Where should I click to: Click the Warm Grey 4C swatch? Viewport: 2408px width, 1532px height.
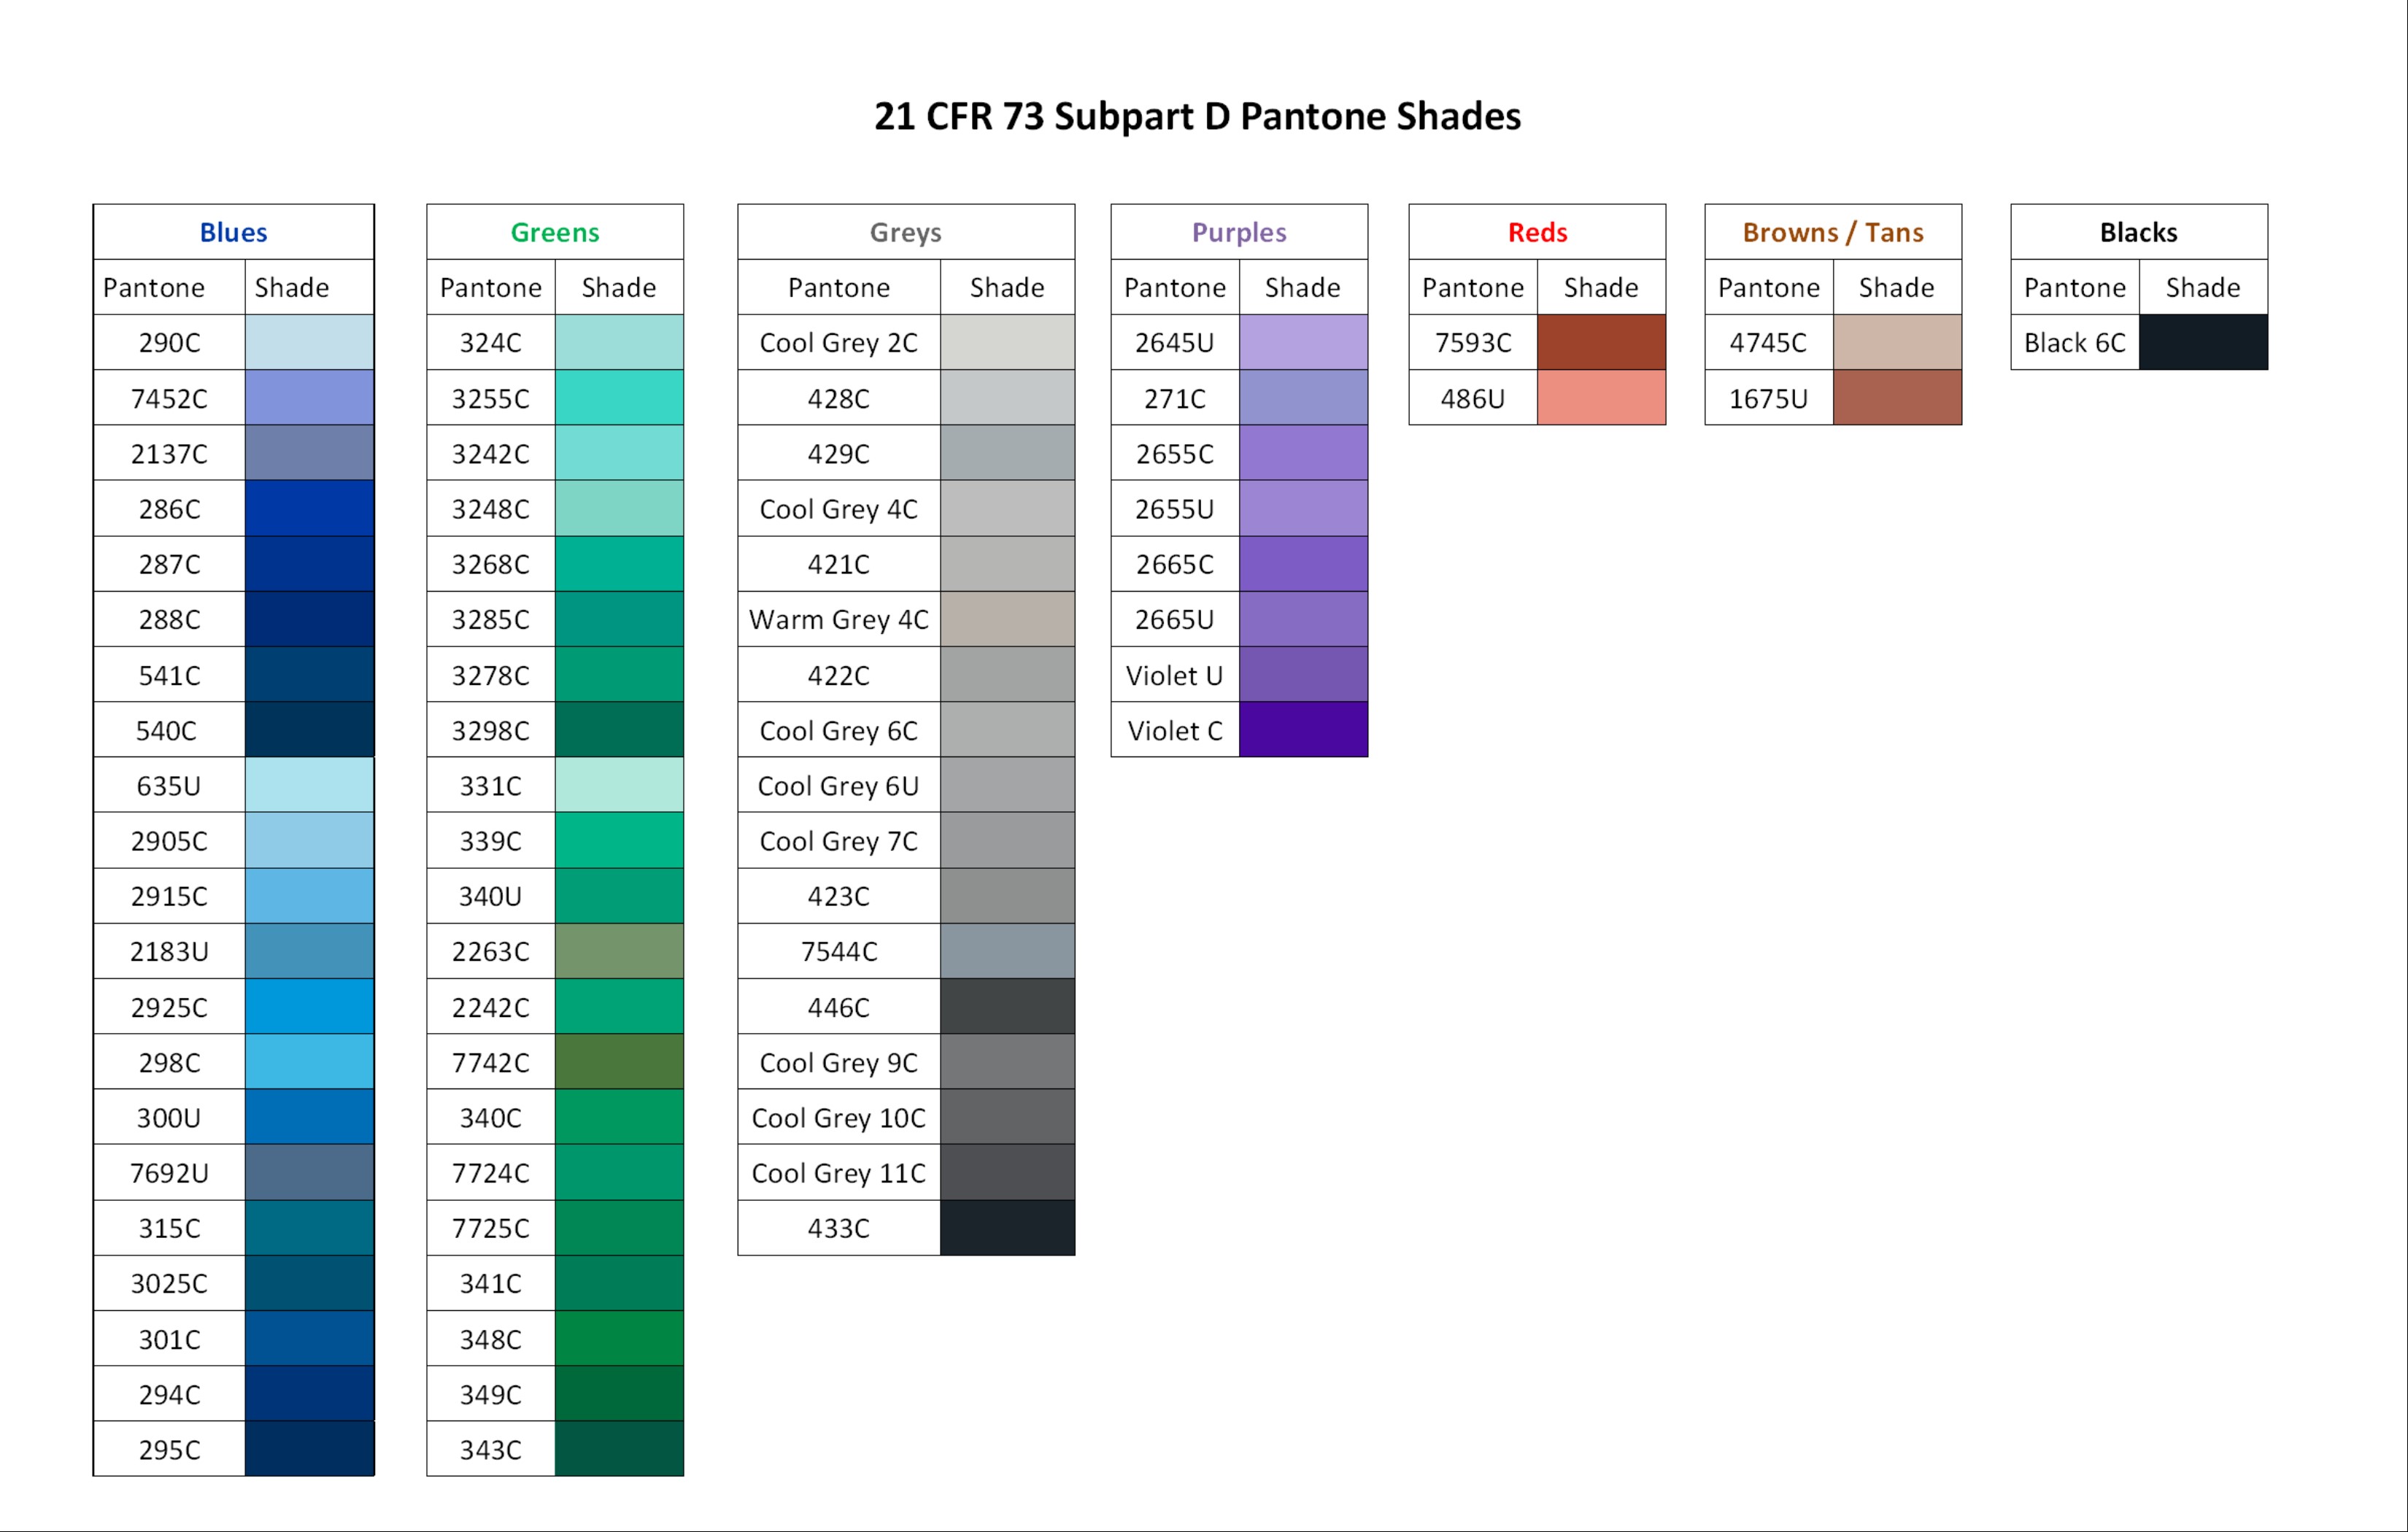pyautogui.click(x=1007, y=619)
